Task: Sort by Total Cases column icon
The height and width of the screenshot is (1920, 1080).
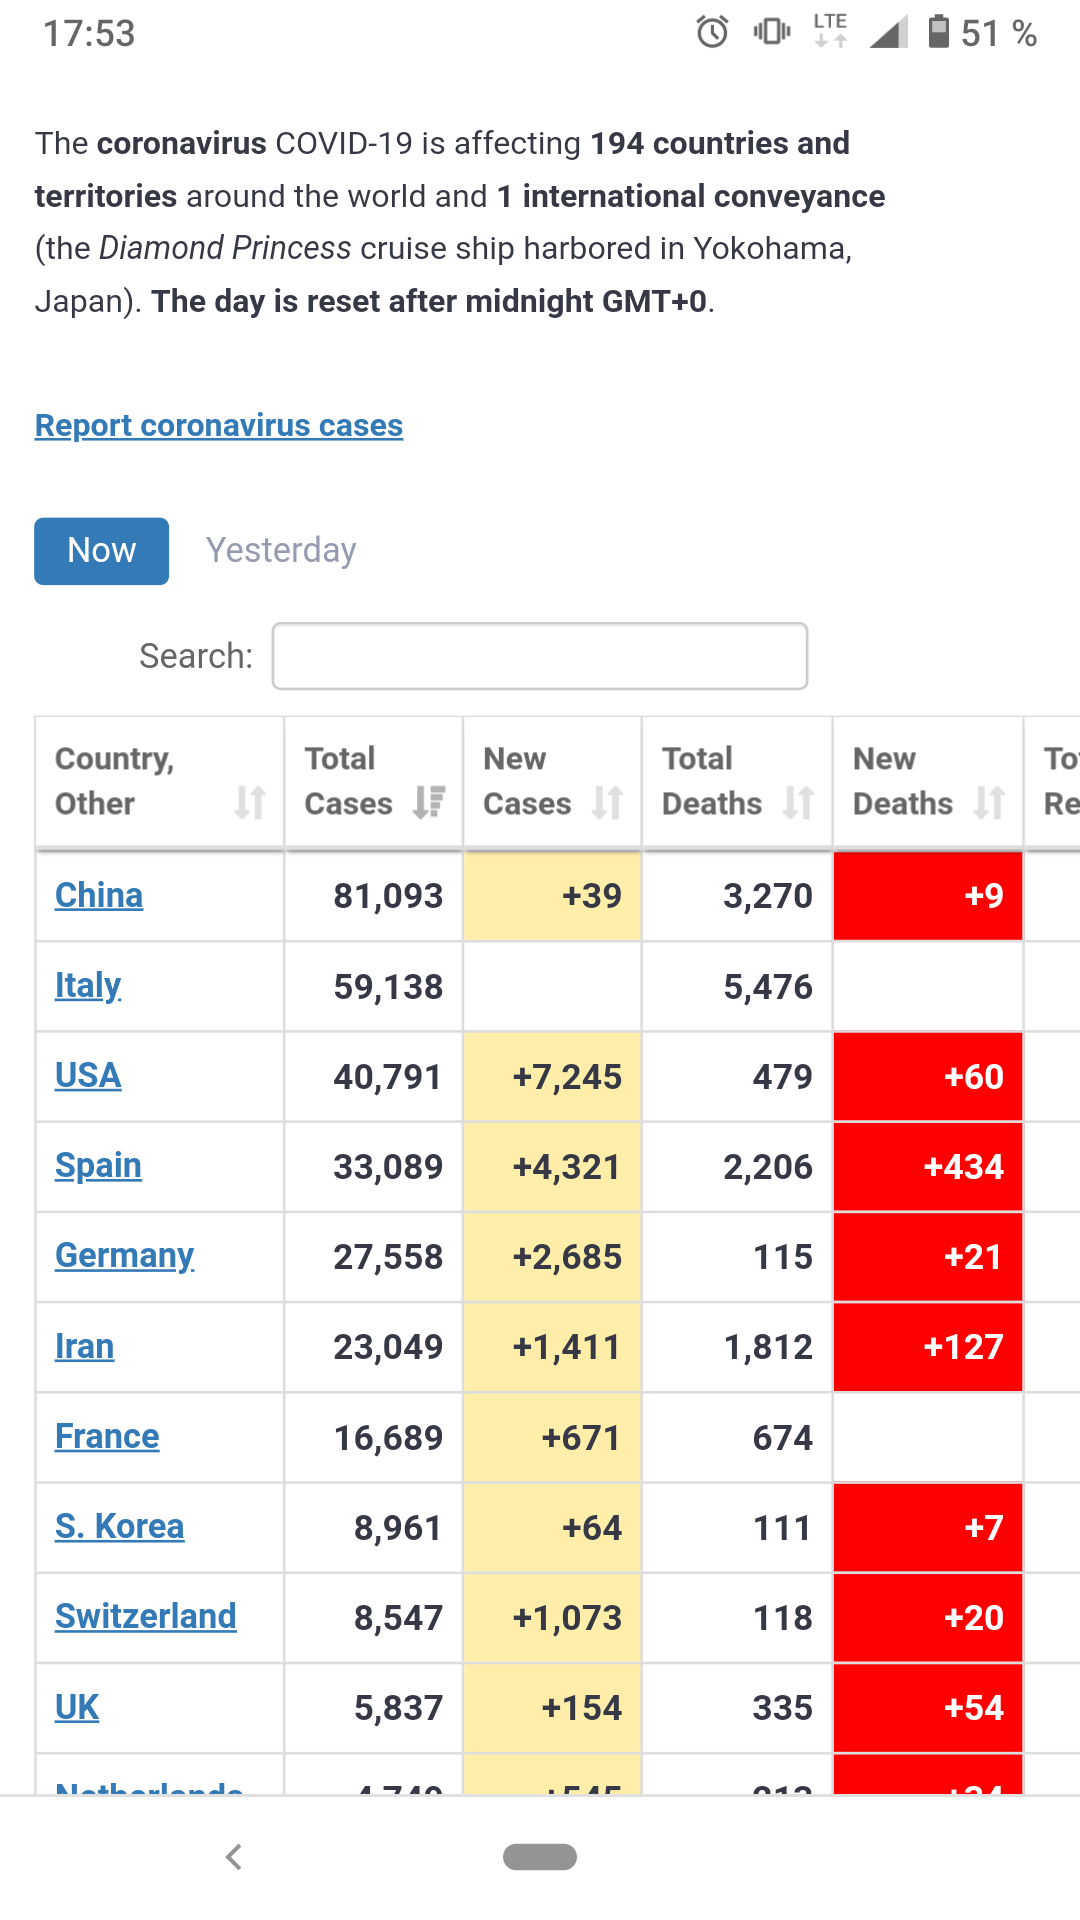Action: [x=429, y=802]
